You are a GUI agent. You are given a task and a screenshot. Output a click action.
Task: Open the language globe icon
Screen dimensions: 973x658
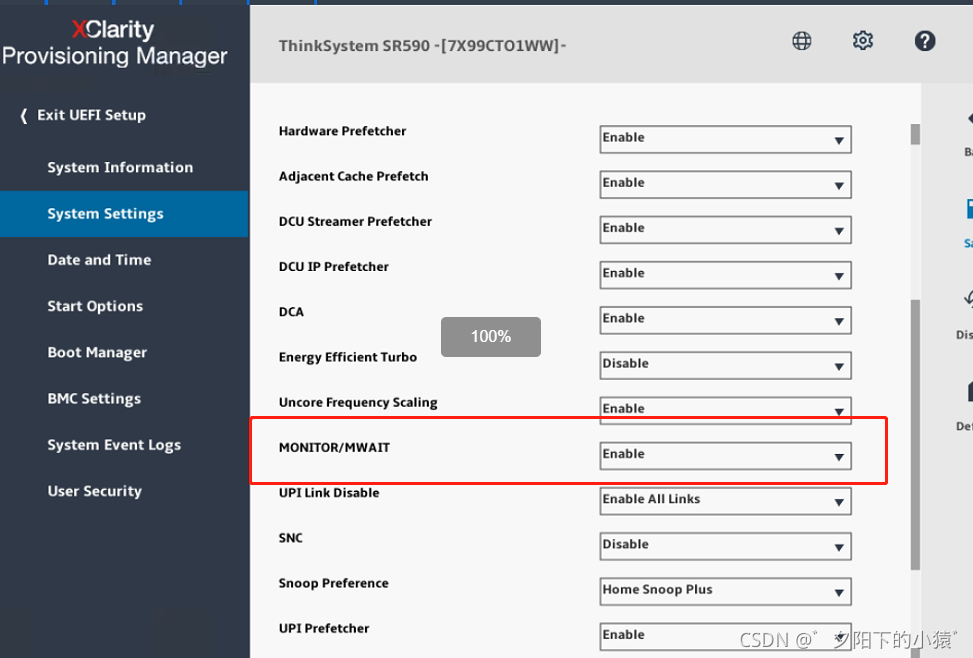coord(802,41)
